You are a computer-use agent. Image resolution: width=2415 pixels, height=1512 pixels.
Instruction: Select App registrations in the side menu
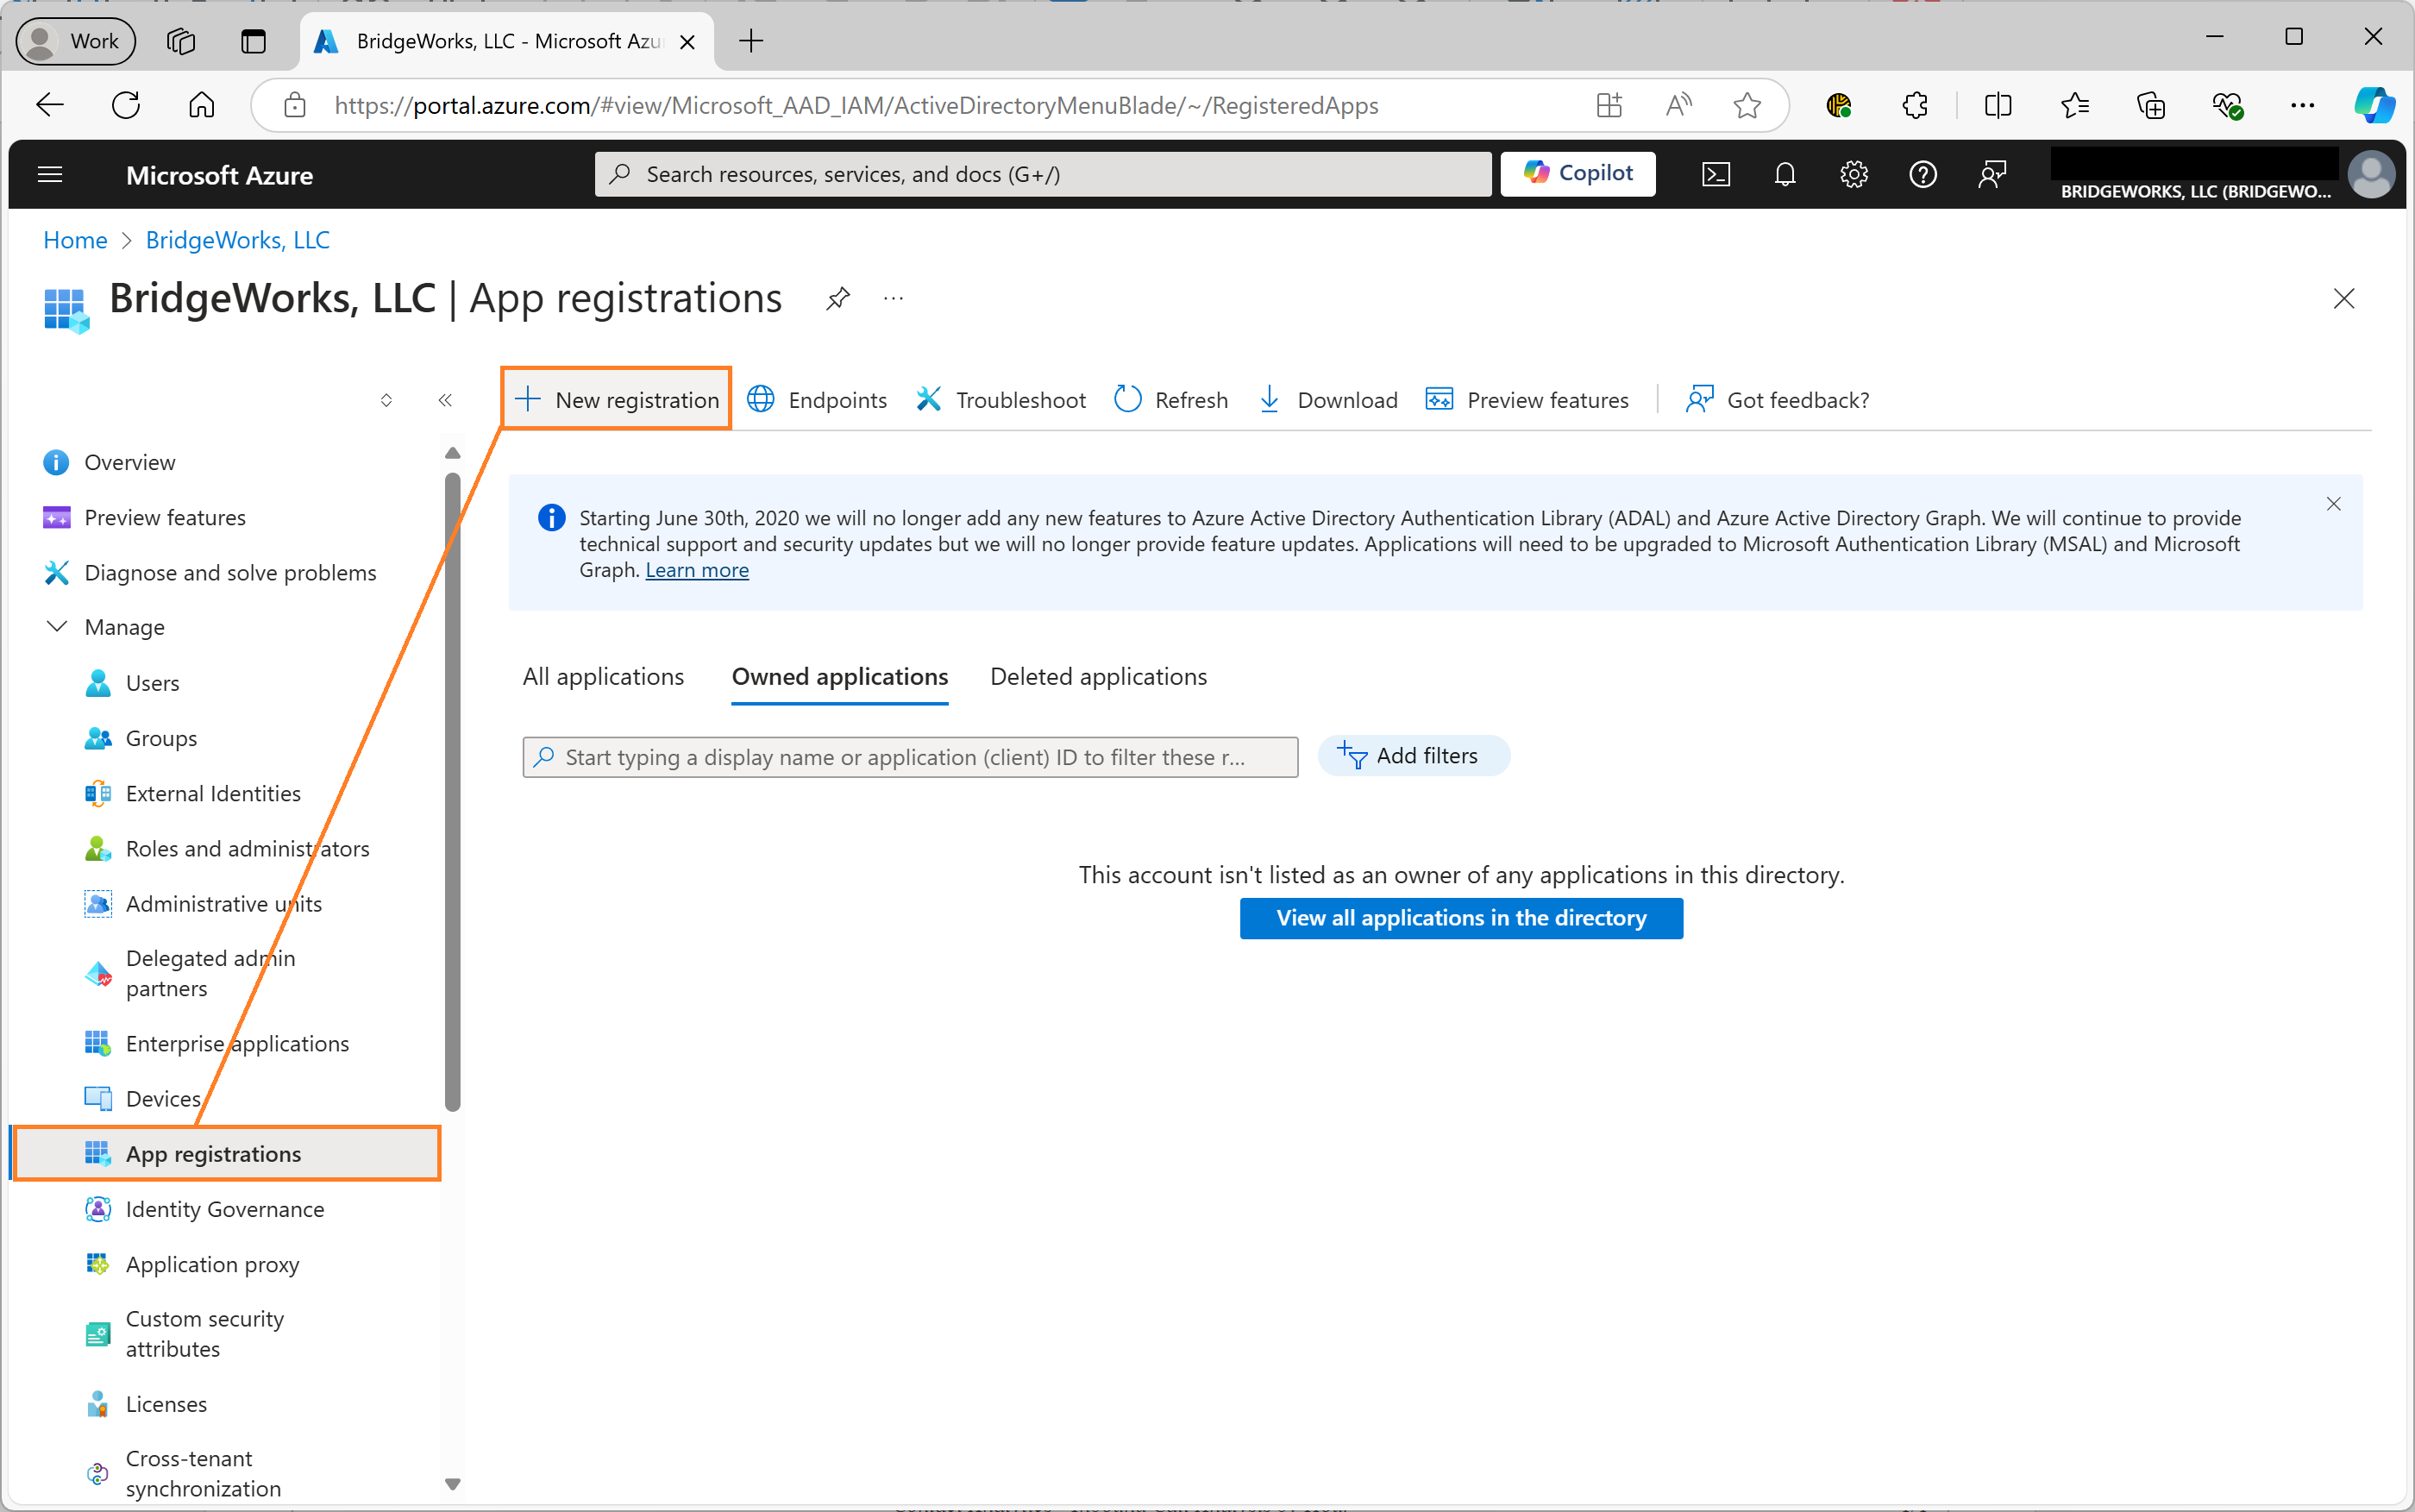(228, 1153)
